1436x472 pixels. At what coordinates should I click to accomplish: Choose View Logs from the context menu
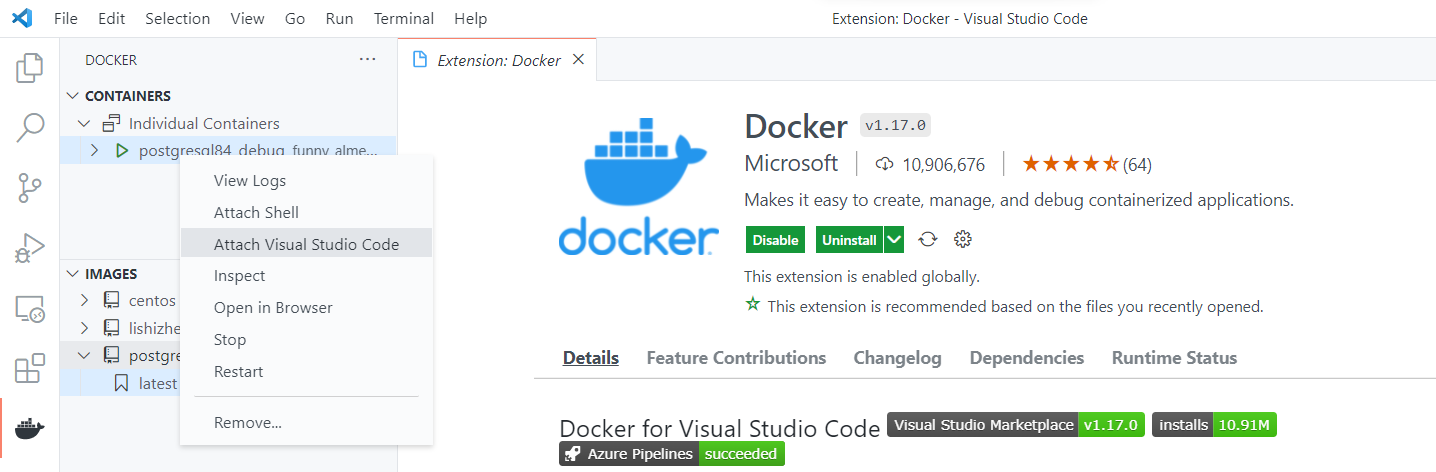[x=306, y=181]
